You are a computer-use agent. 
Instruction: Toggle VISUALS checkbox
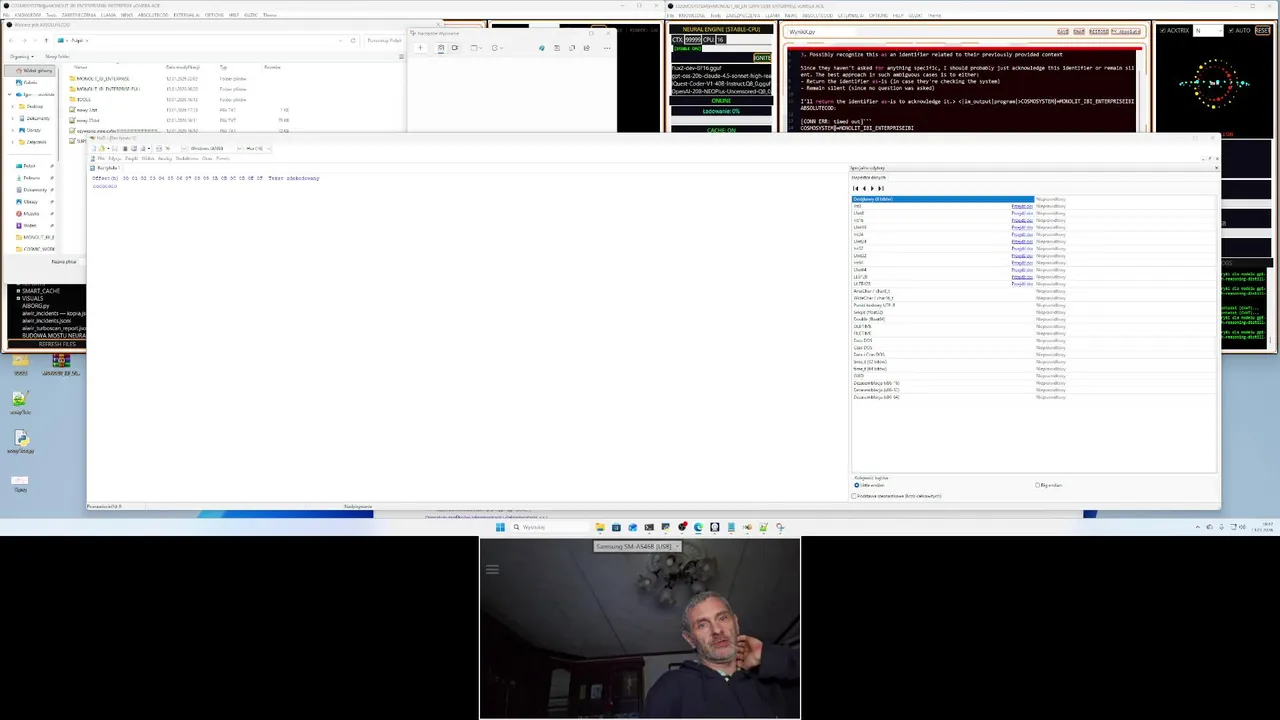pyautogui.click(x=18, y=298)
